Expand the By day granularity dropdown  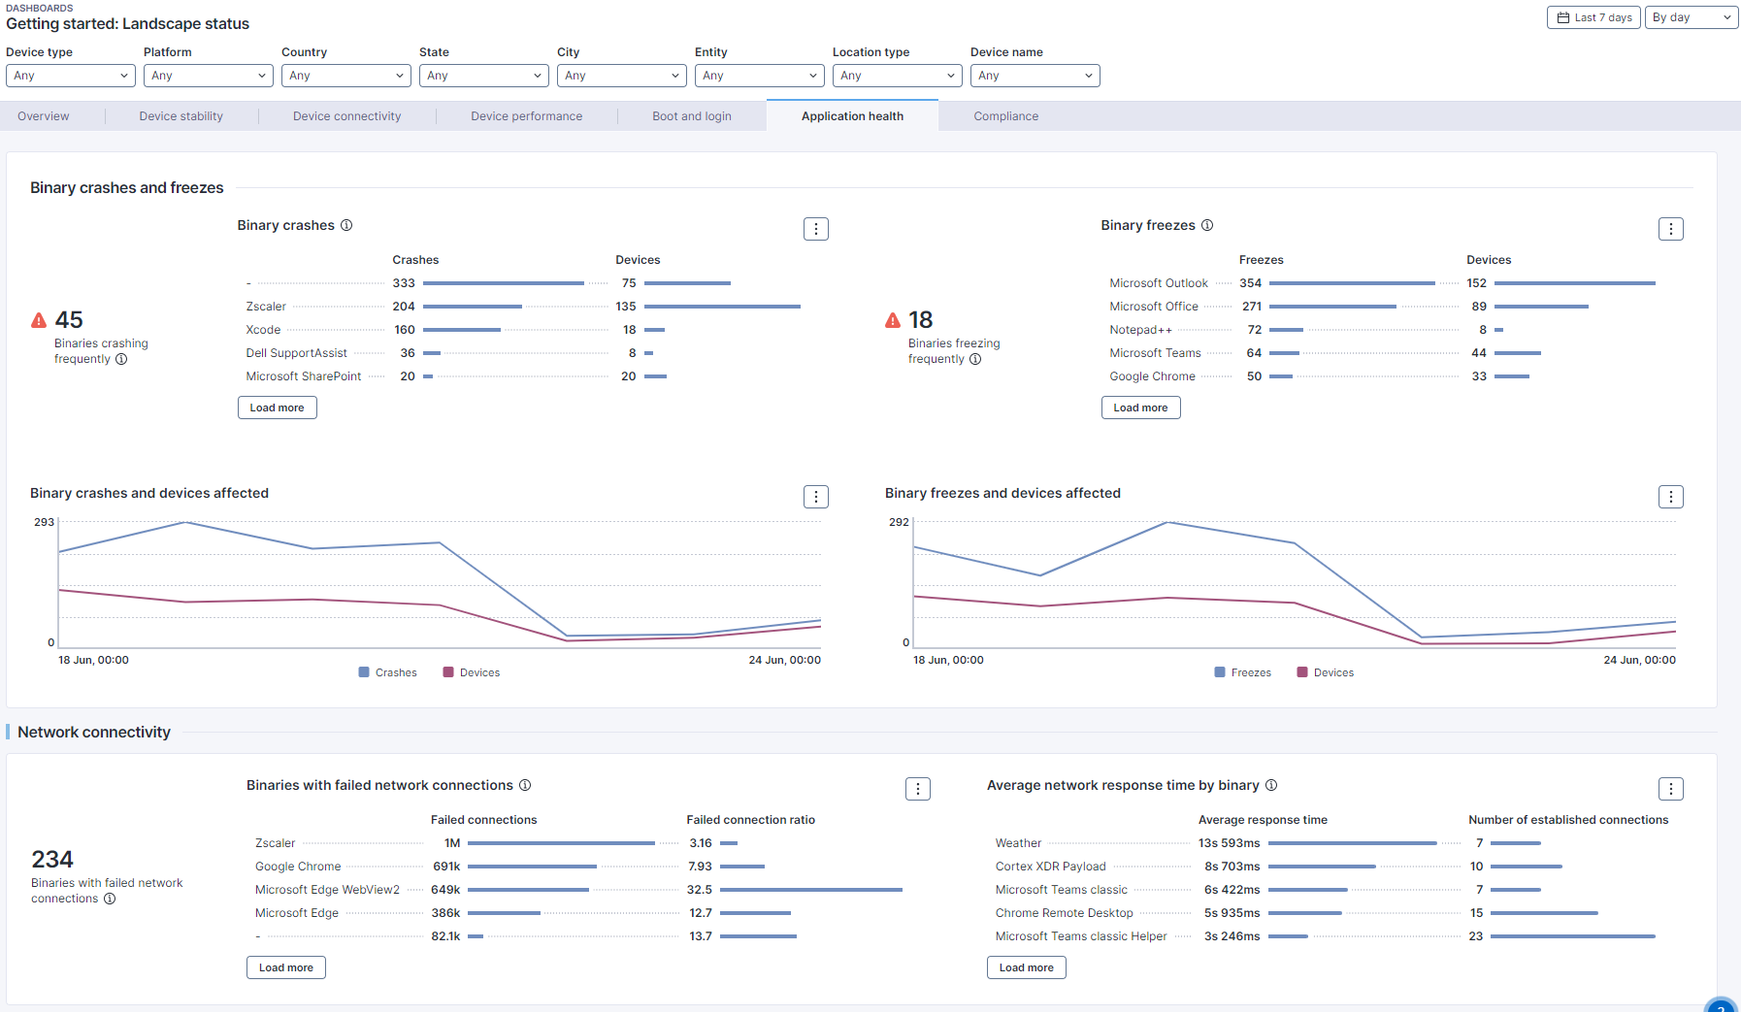click(x=1690, y=17)
